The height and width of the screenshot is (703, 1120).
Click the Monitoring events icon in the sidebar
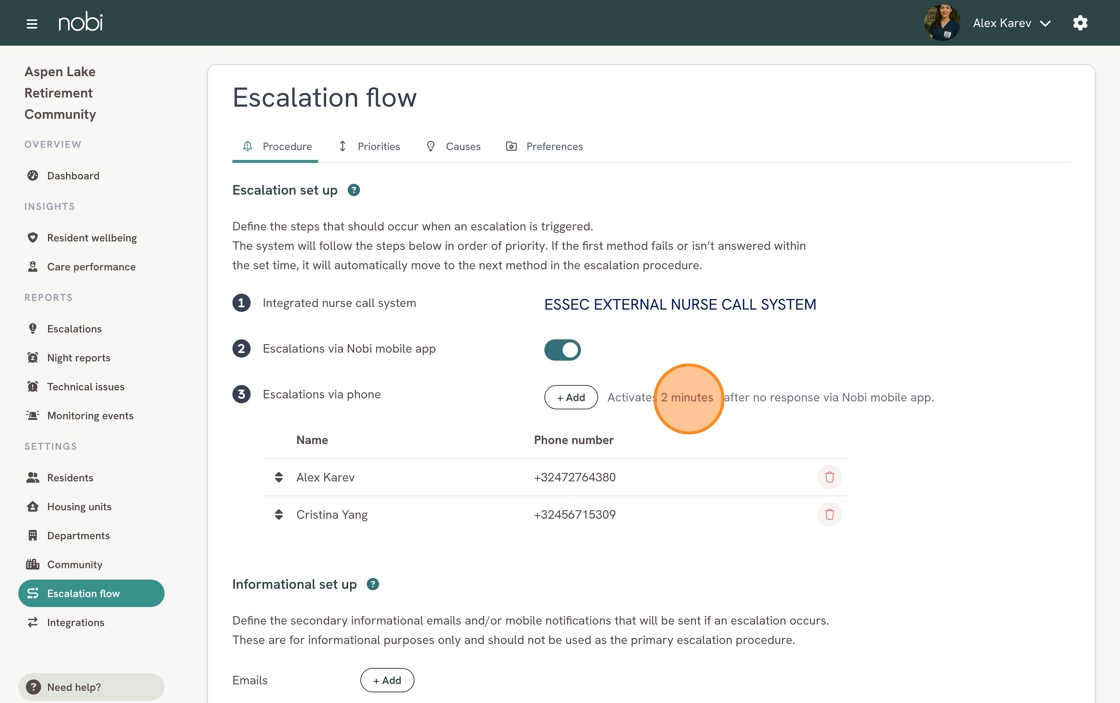click(x=32, y=416)
